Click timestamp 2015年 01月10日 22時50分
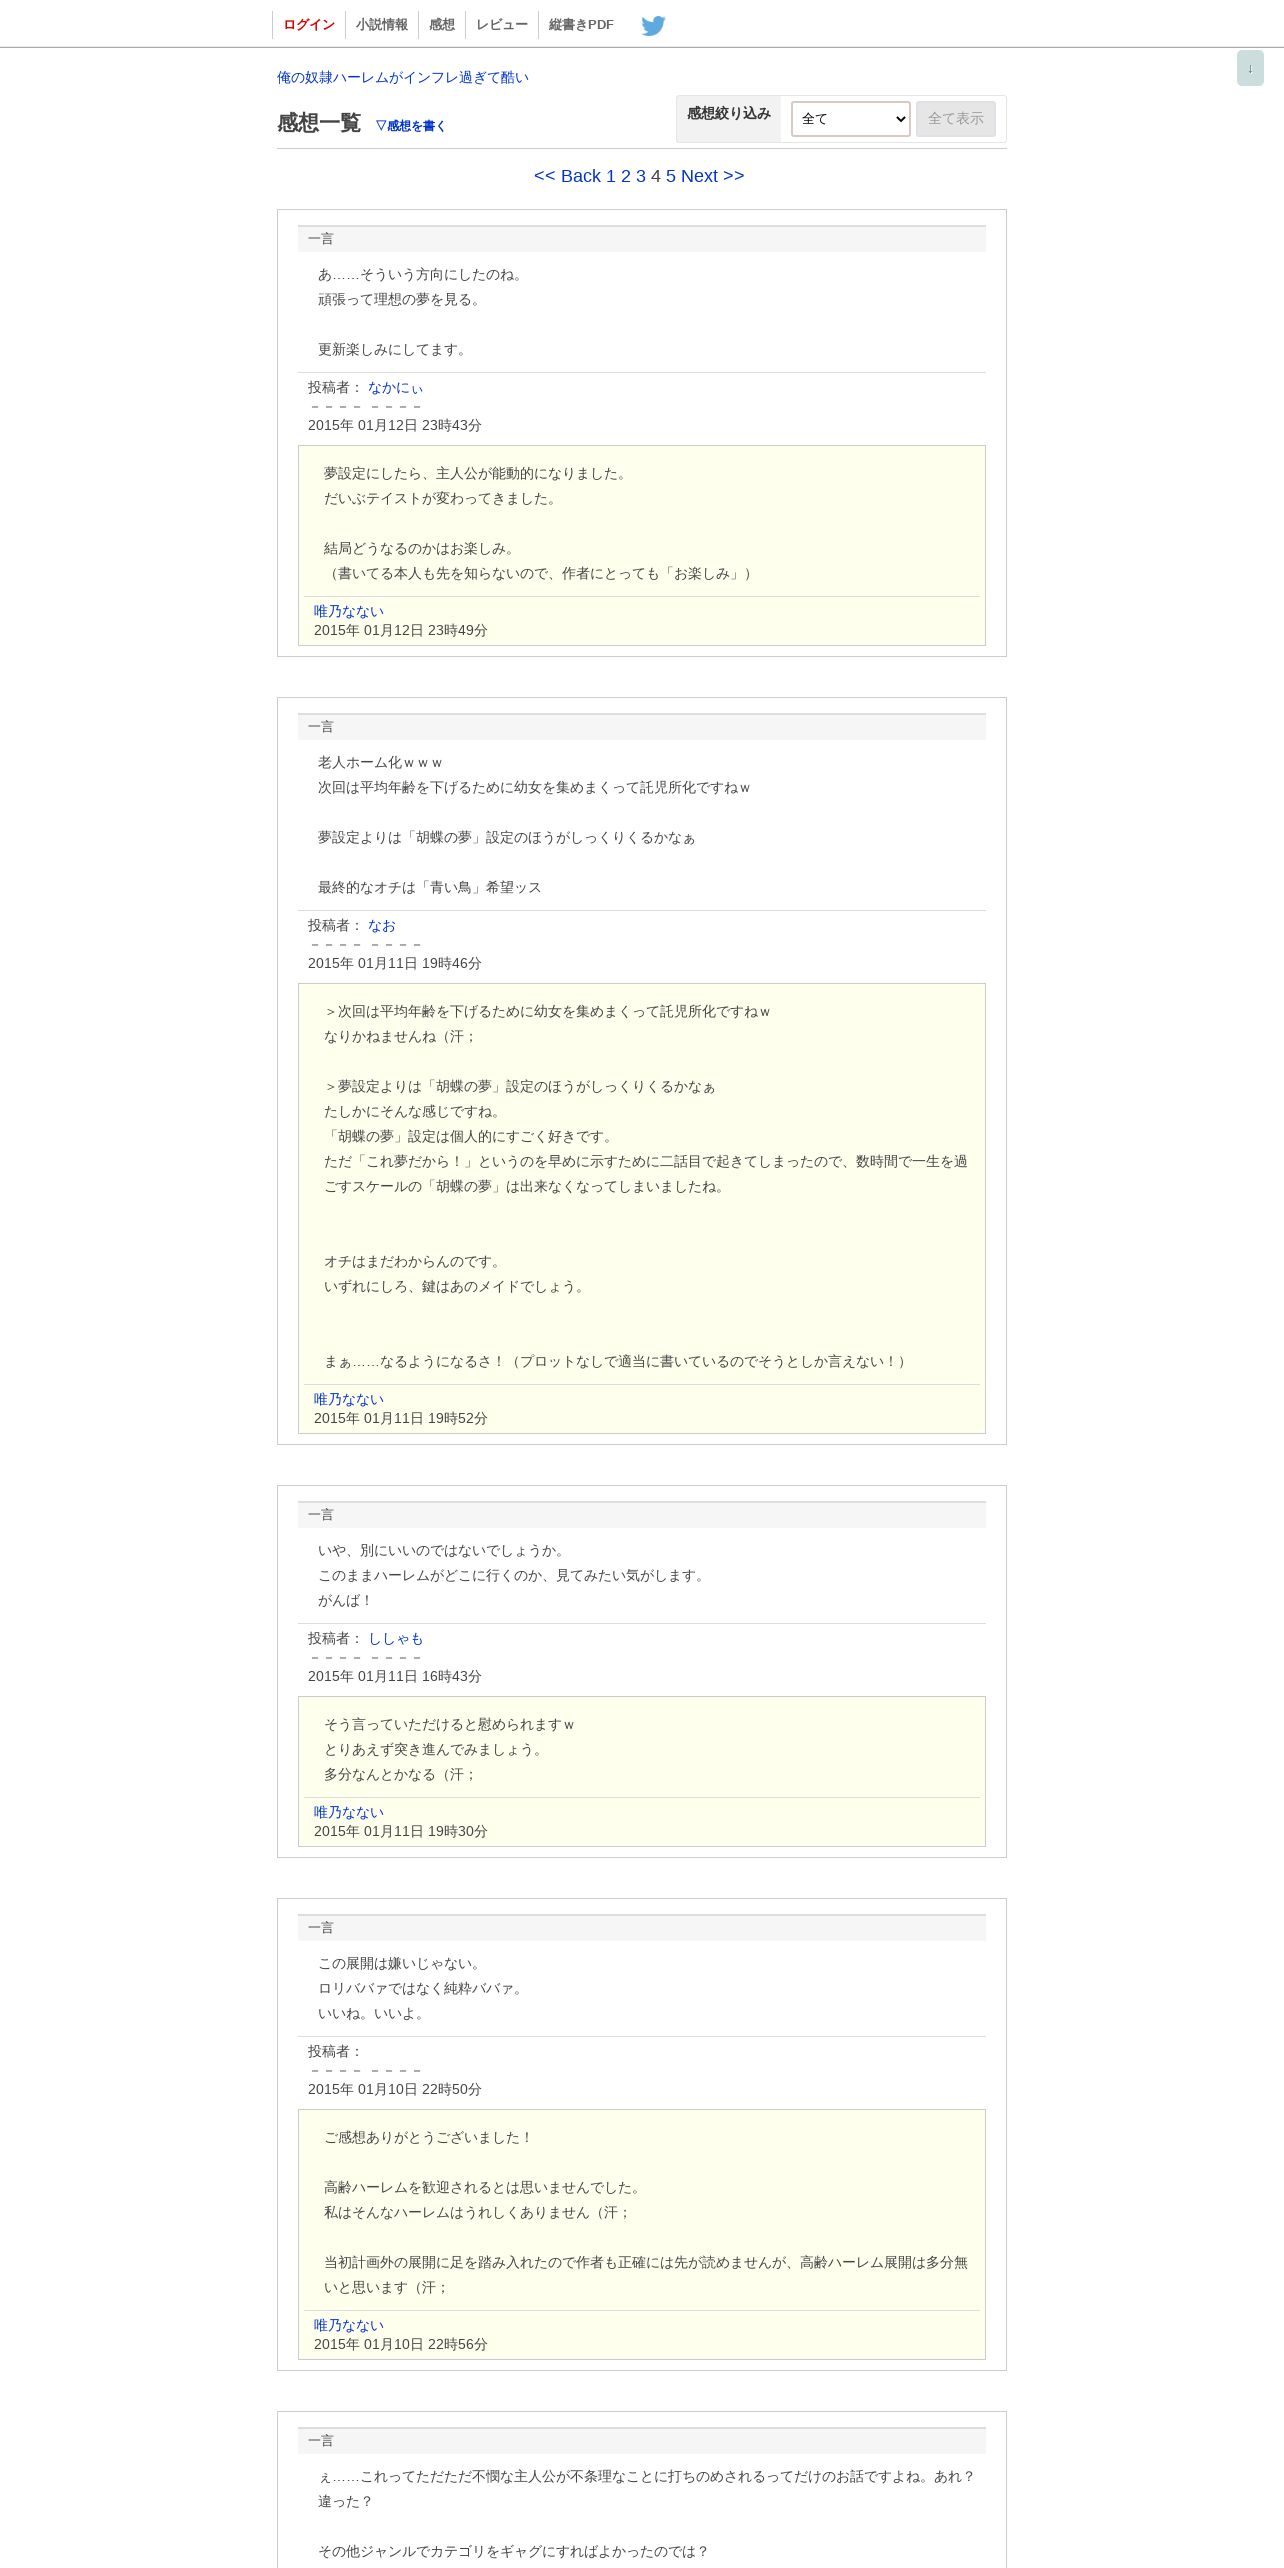1284x2568 pixels. 395,2089
